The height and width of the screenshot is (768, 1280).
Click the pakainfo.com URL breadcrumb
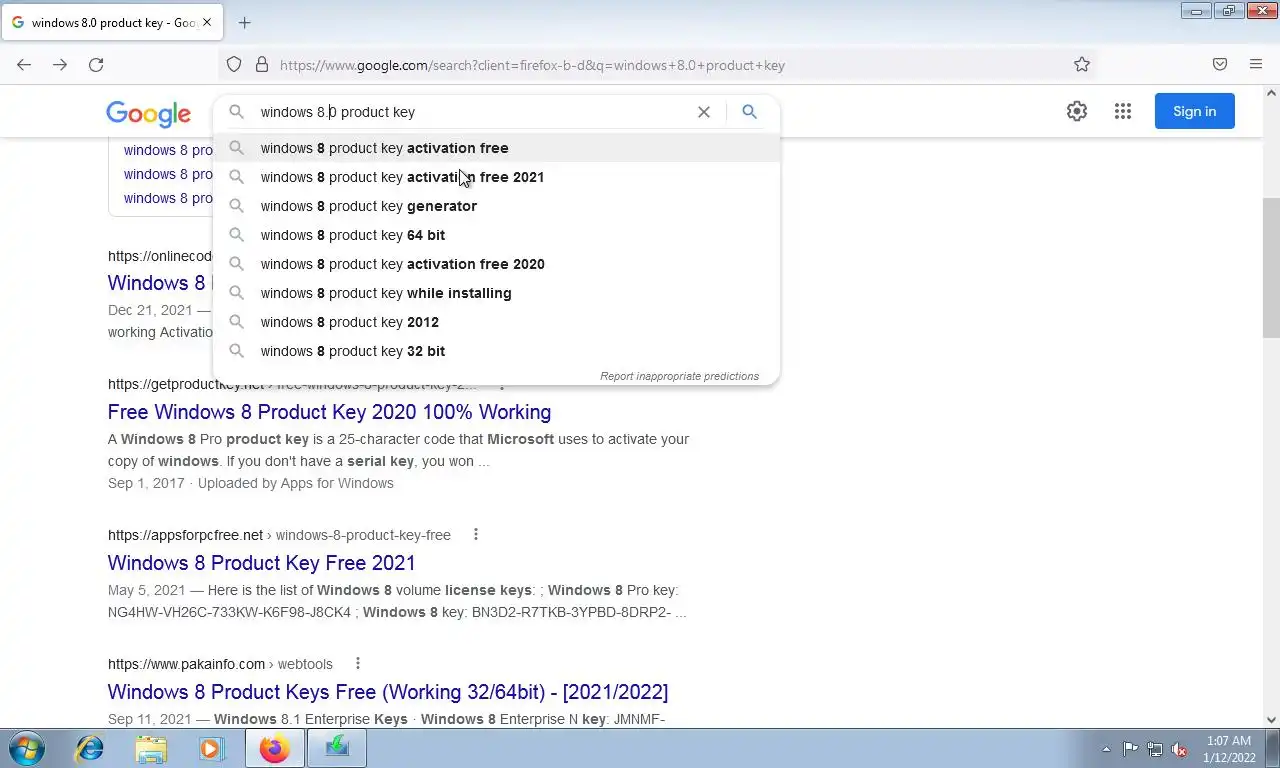pos(220,664)
